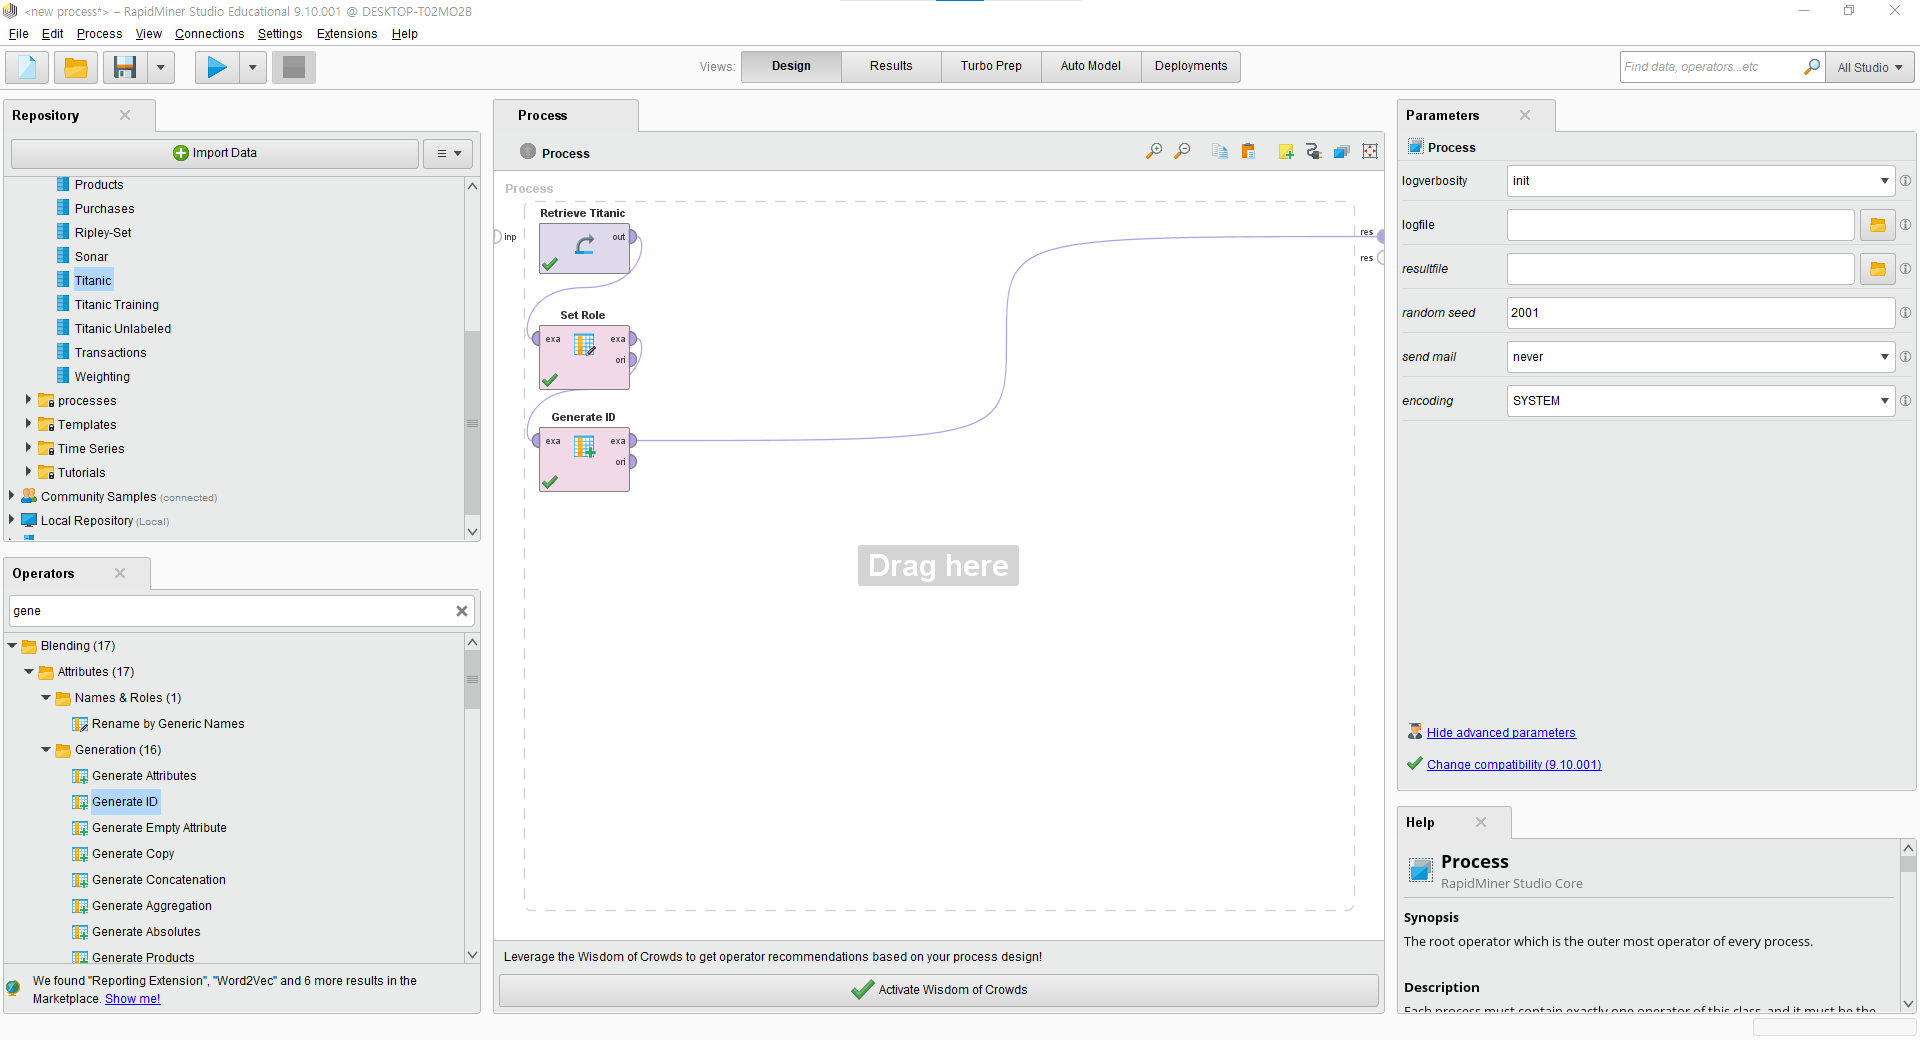
Task: Show info for the encoding parameter
Action: click(1905, 401)
